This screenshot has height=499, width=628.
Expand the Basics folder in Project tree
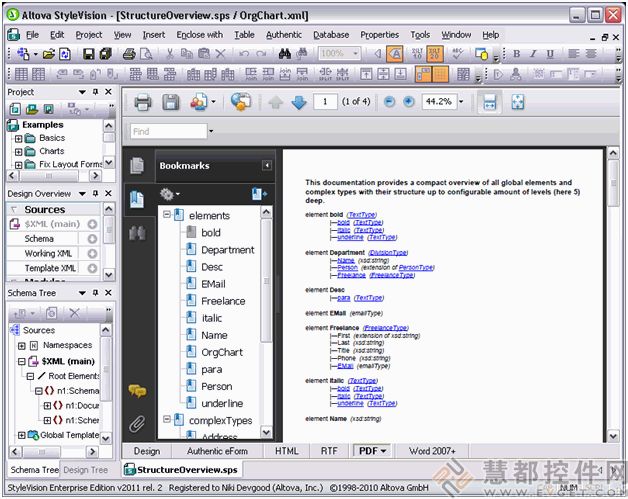pyautogui.click(x=18, y=138)
